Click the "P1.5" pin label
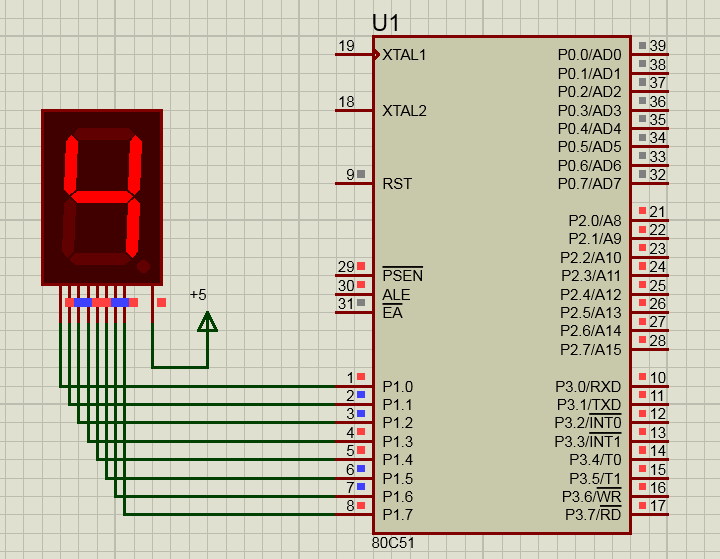 click(x=398, y=479)
